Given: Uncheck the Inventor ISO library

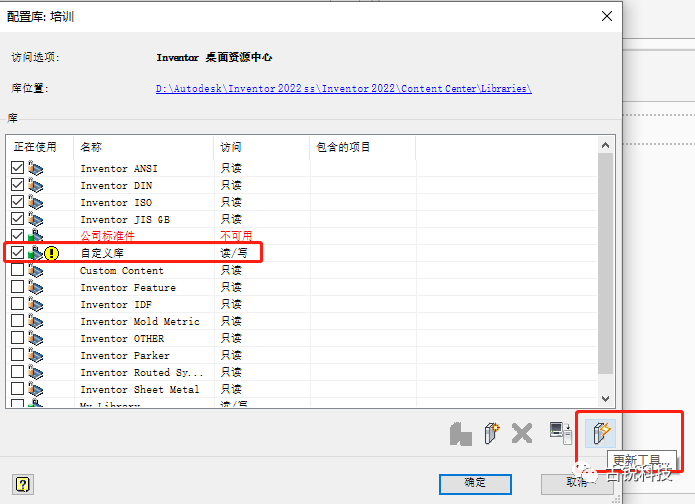Looking at the screenshot, I should [17, 202].
